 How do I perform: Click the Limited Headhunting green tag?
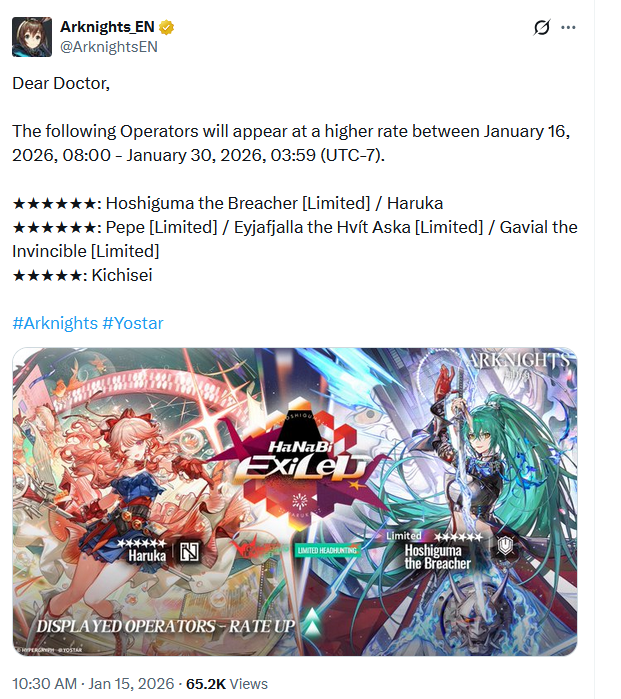click(327, 551)
